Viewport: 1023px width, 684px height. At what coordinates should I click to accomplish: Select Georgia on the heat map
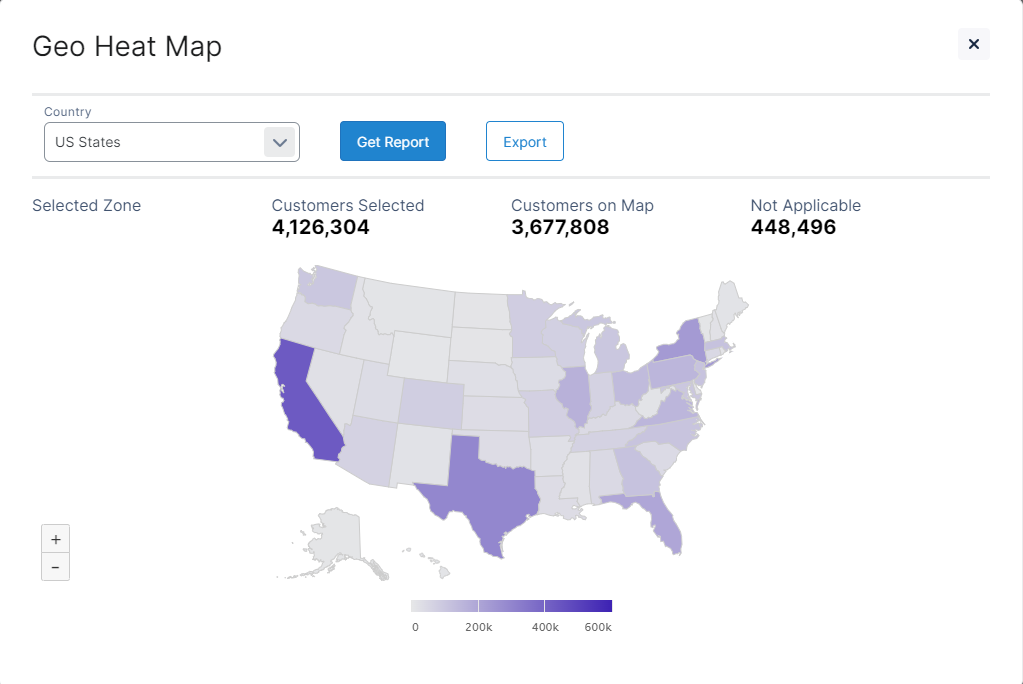point(638,471)
